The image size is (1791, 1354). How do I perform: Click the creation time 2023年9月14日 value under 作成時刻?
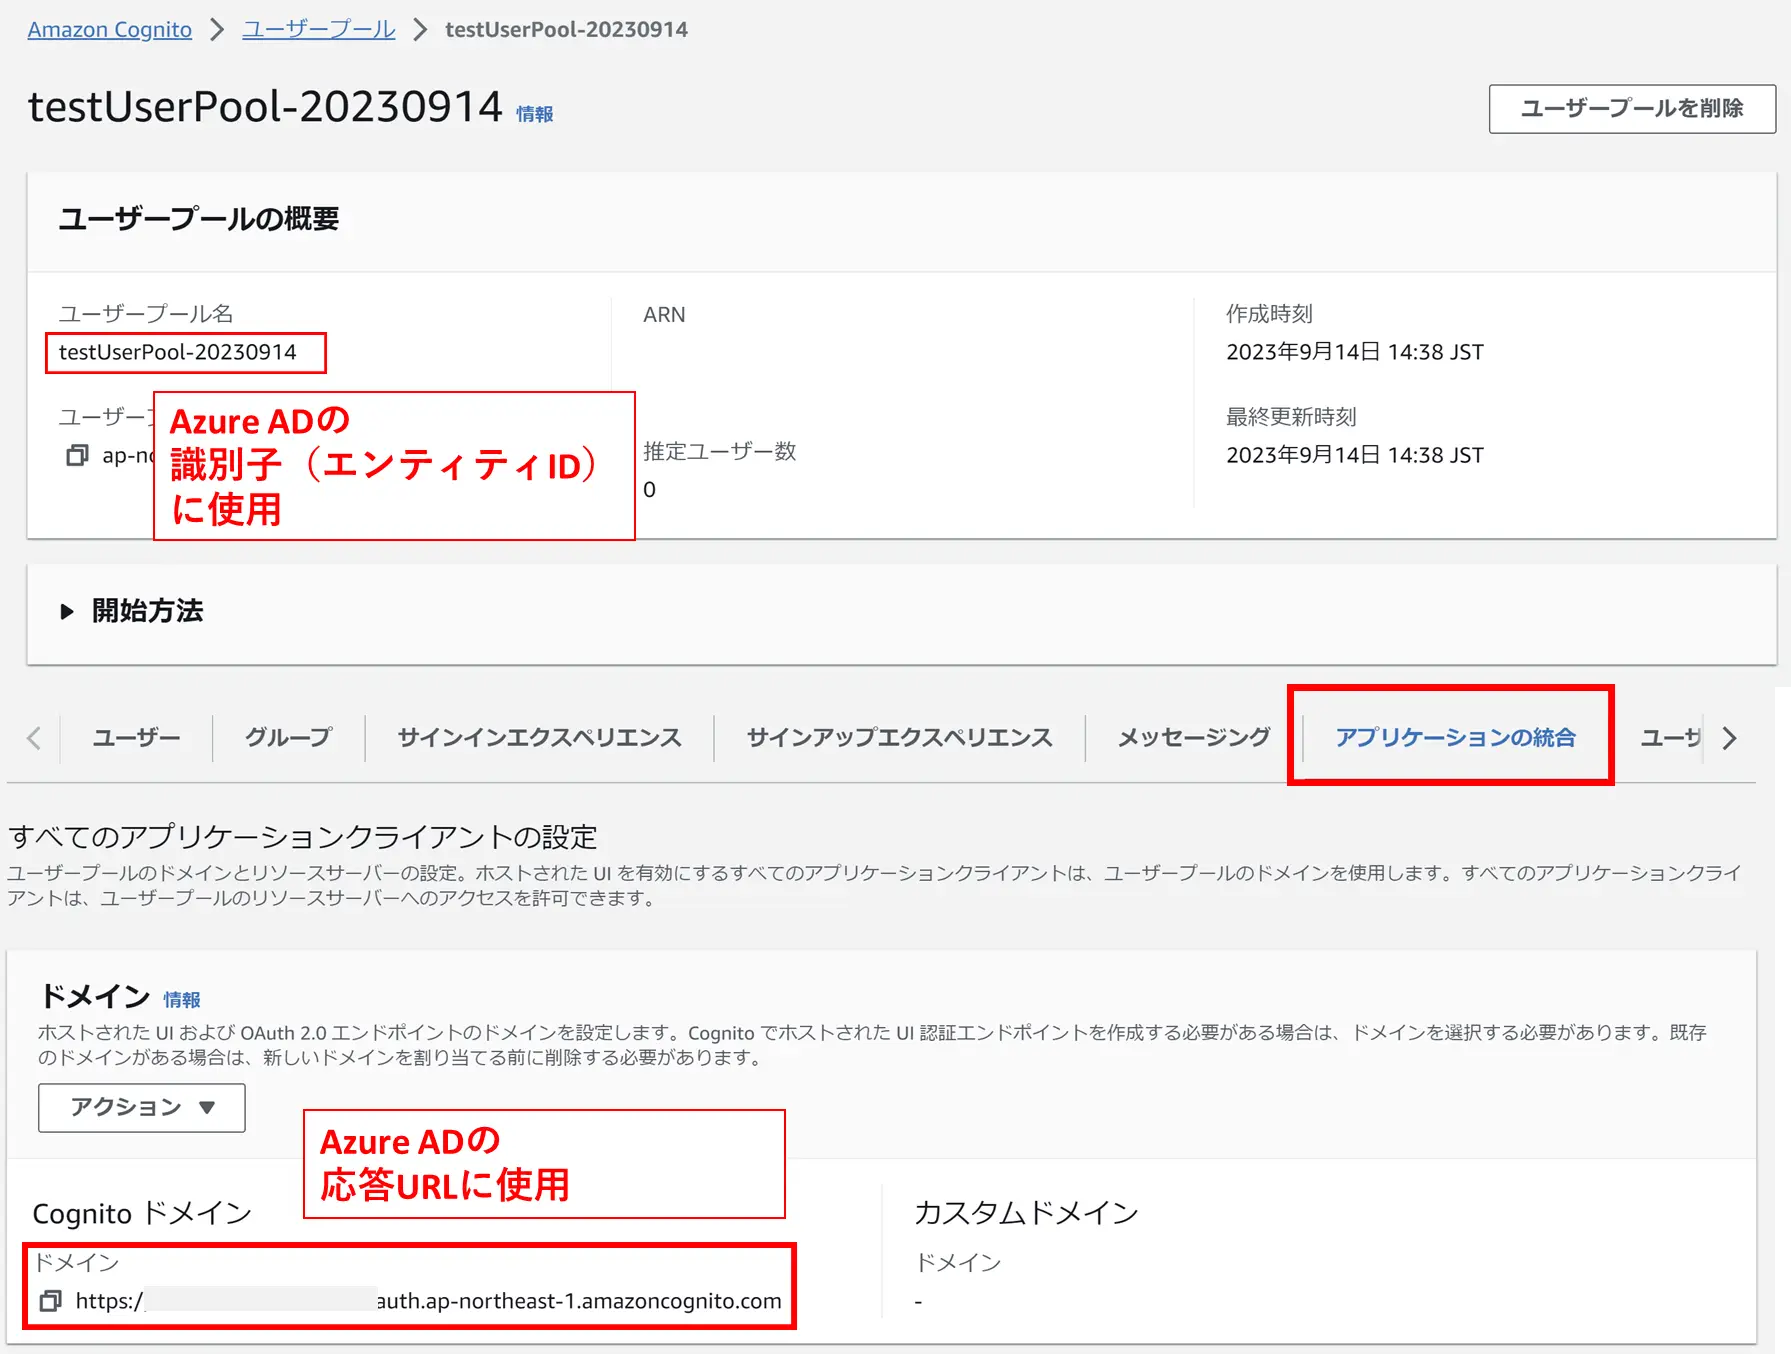(1355, 352)
